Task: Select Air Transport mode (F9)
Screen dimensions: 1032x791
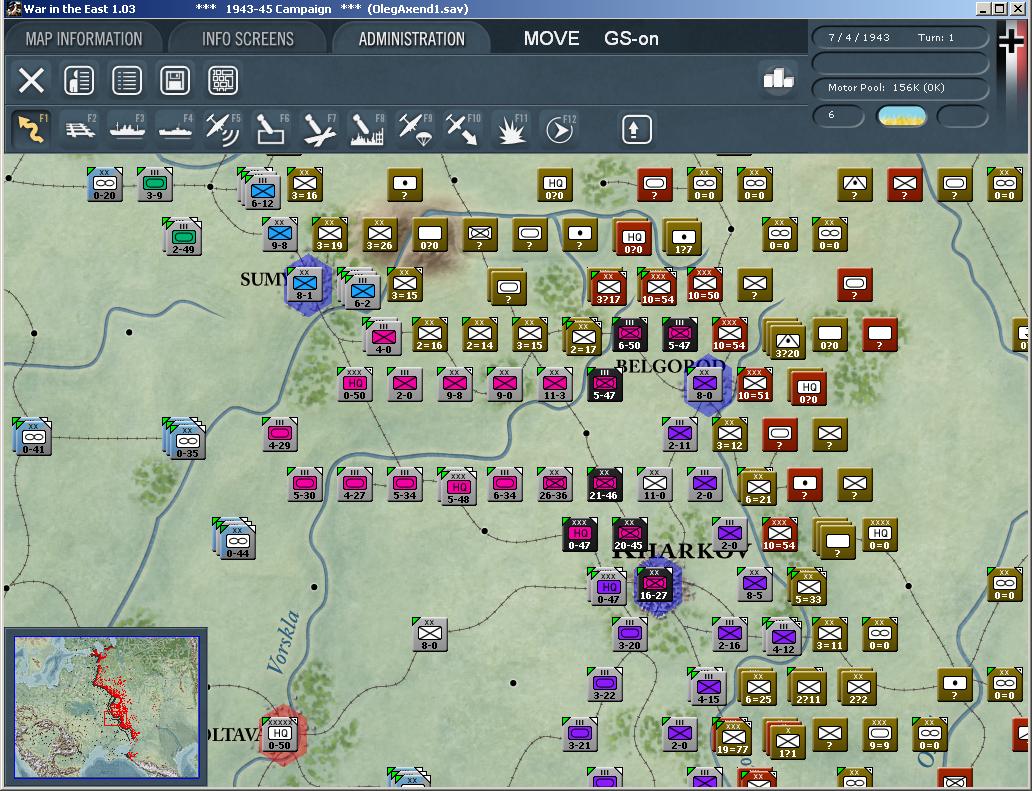Action: pos(415,128)
